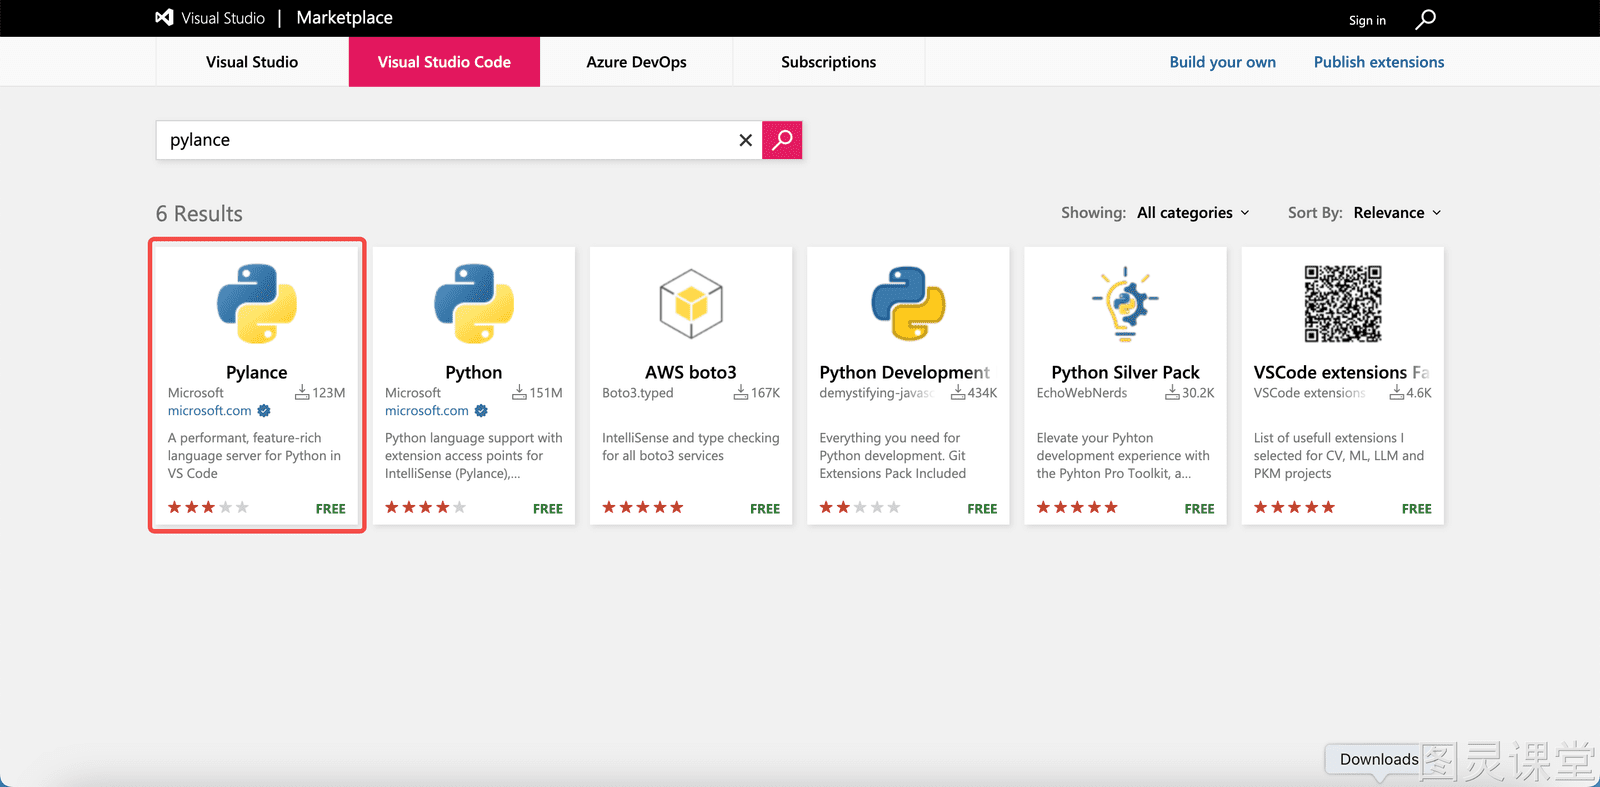1600x787 pixels.
Task: Switch to the Visual Studio tab
Action: pyautogui.click(x=252, y=62)
